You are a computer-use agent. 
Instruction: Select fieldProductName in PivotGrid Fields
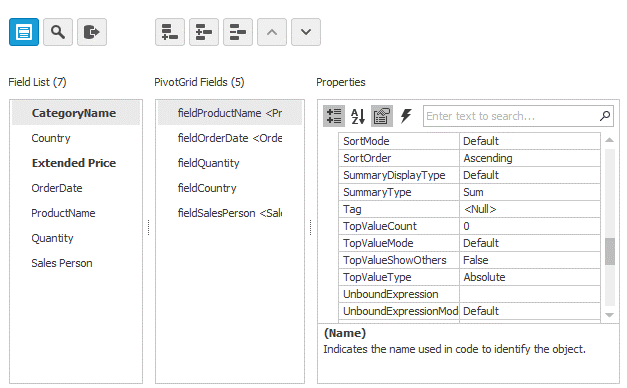(230, 113)
